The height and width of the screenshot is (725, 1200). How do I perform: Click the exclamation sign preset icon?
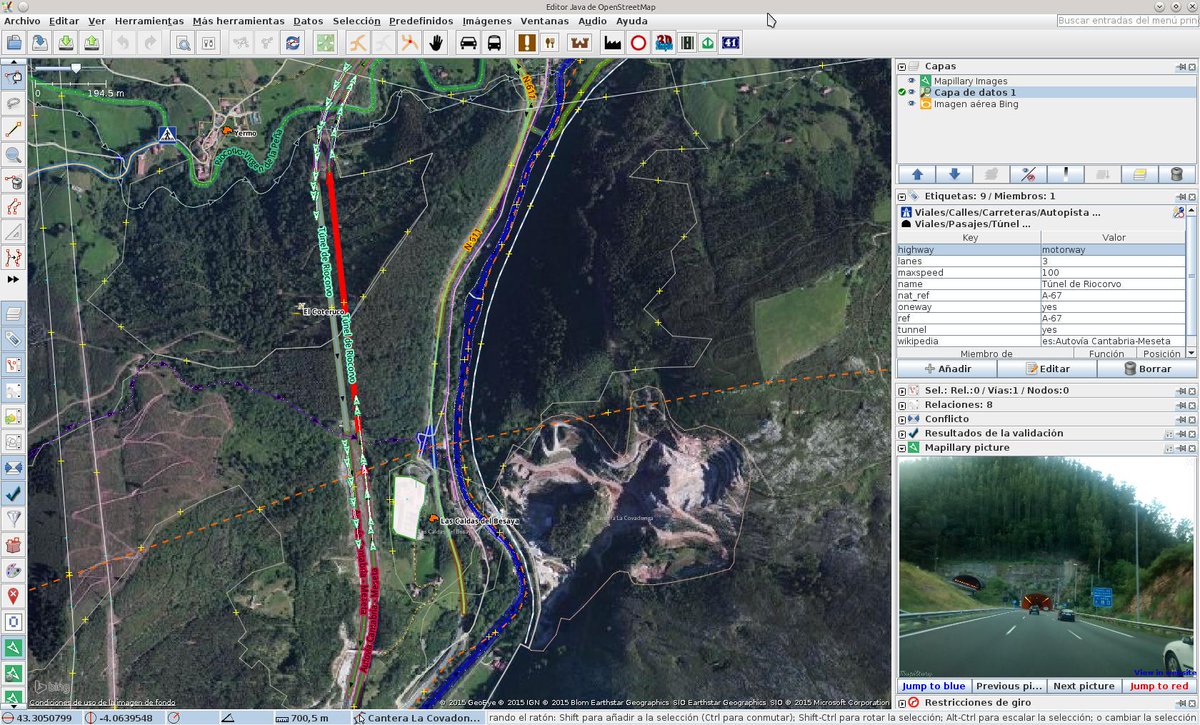[x=526, y=43]
